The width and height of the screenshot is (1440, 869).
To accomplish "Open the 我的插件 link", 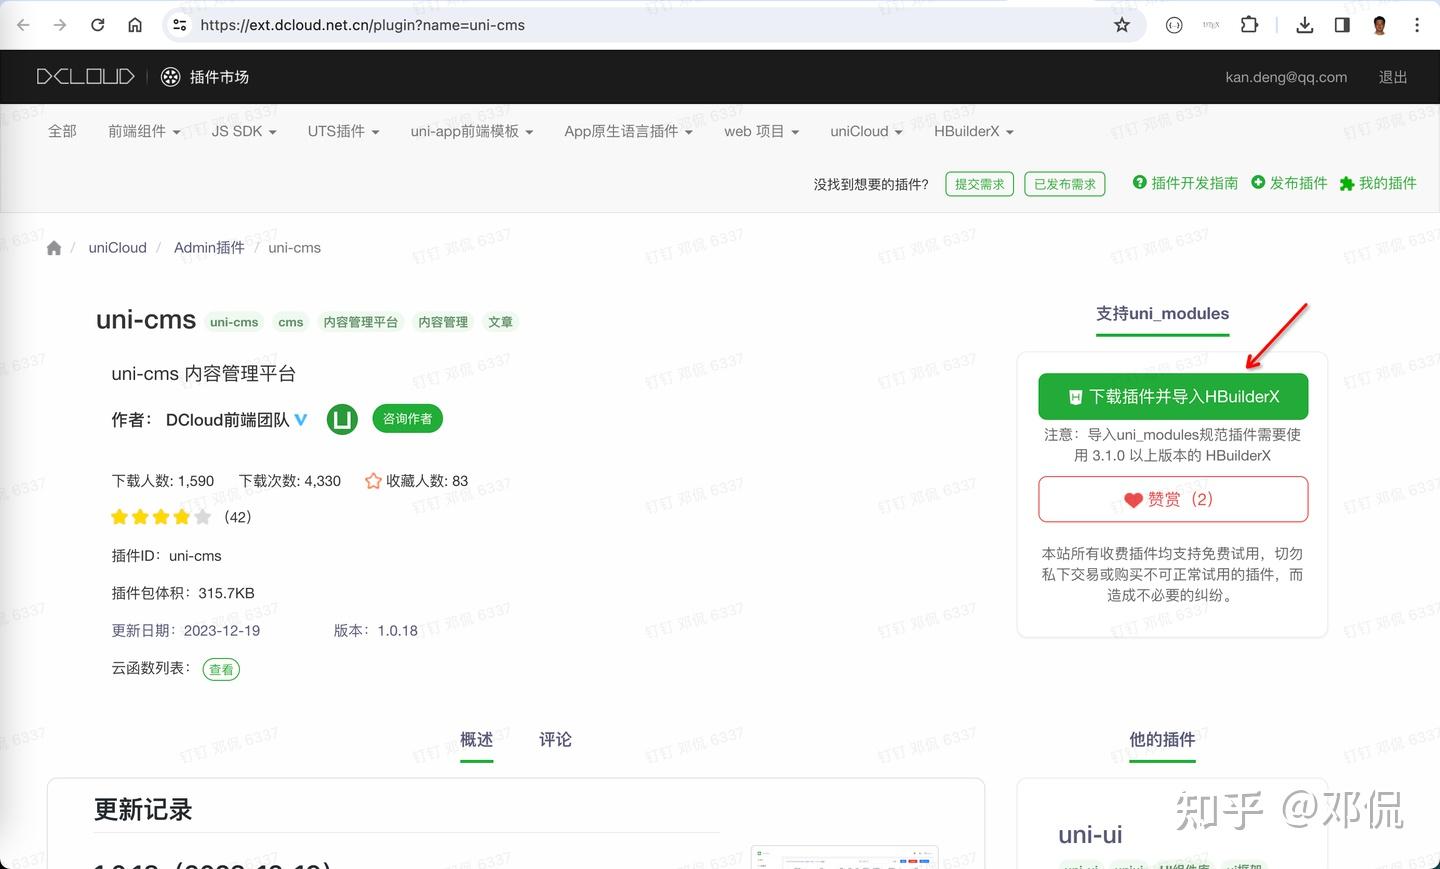I will [1387, 183].
